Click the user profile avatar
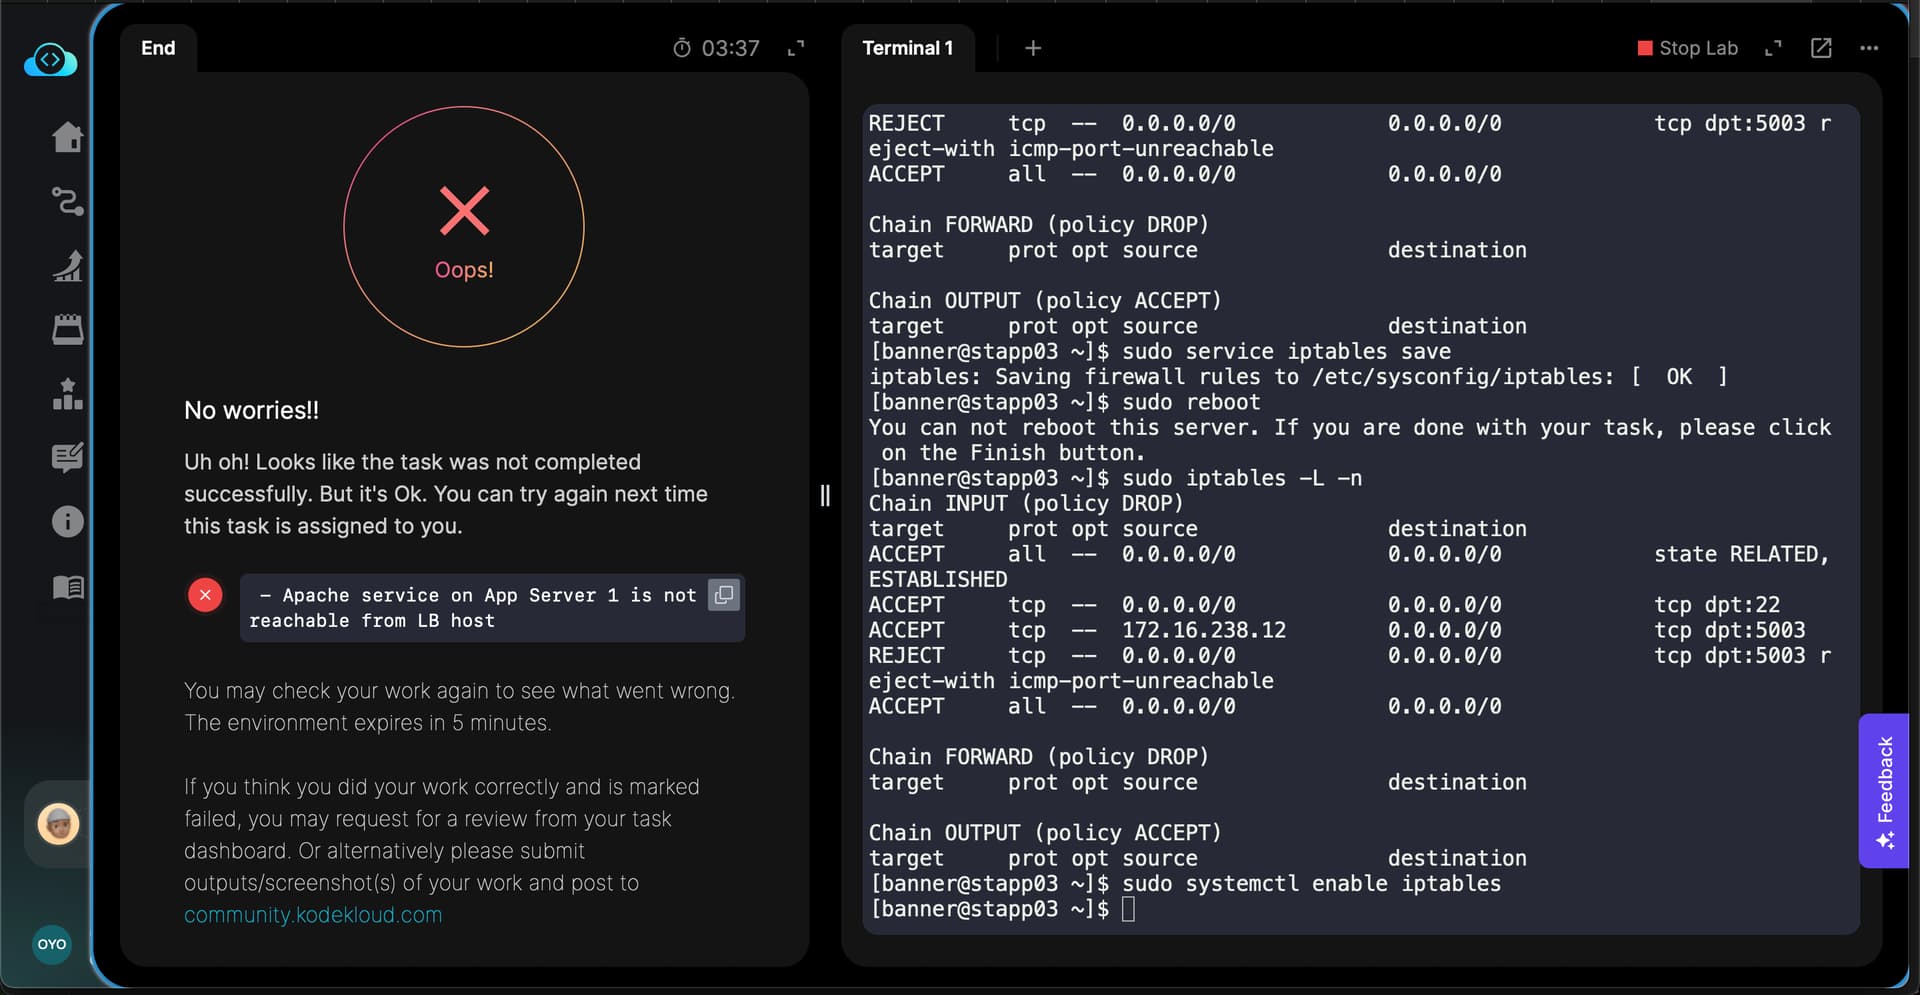Image resolution: width=1920 pixels, height=995 pixels. [x=58, y=824]
